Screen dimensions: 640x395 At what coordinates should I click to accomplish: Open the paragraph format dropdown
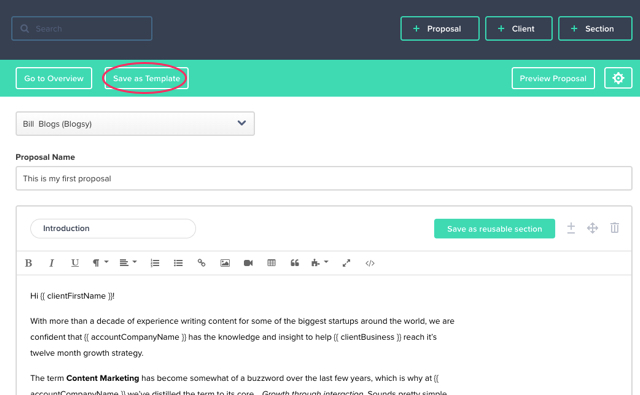(100, 263)
